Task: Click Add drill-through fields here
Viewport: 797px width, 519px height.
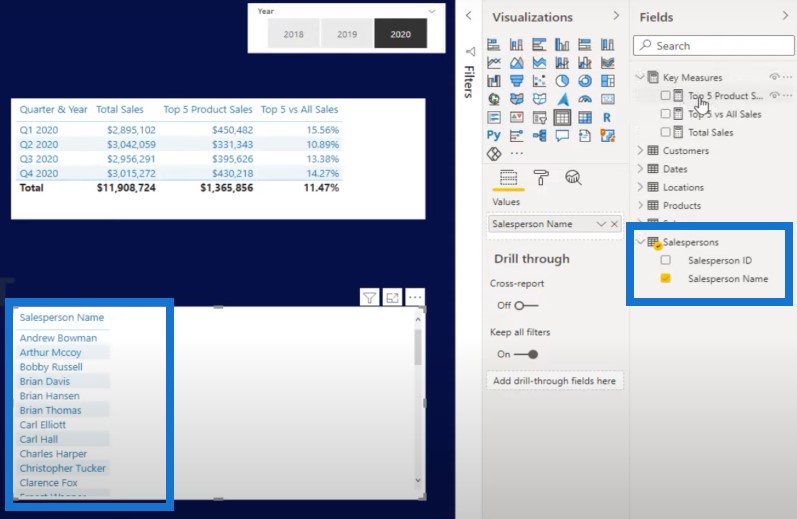Action: click(555, 381)
